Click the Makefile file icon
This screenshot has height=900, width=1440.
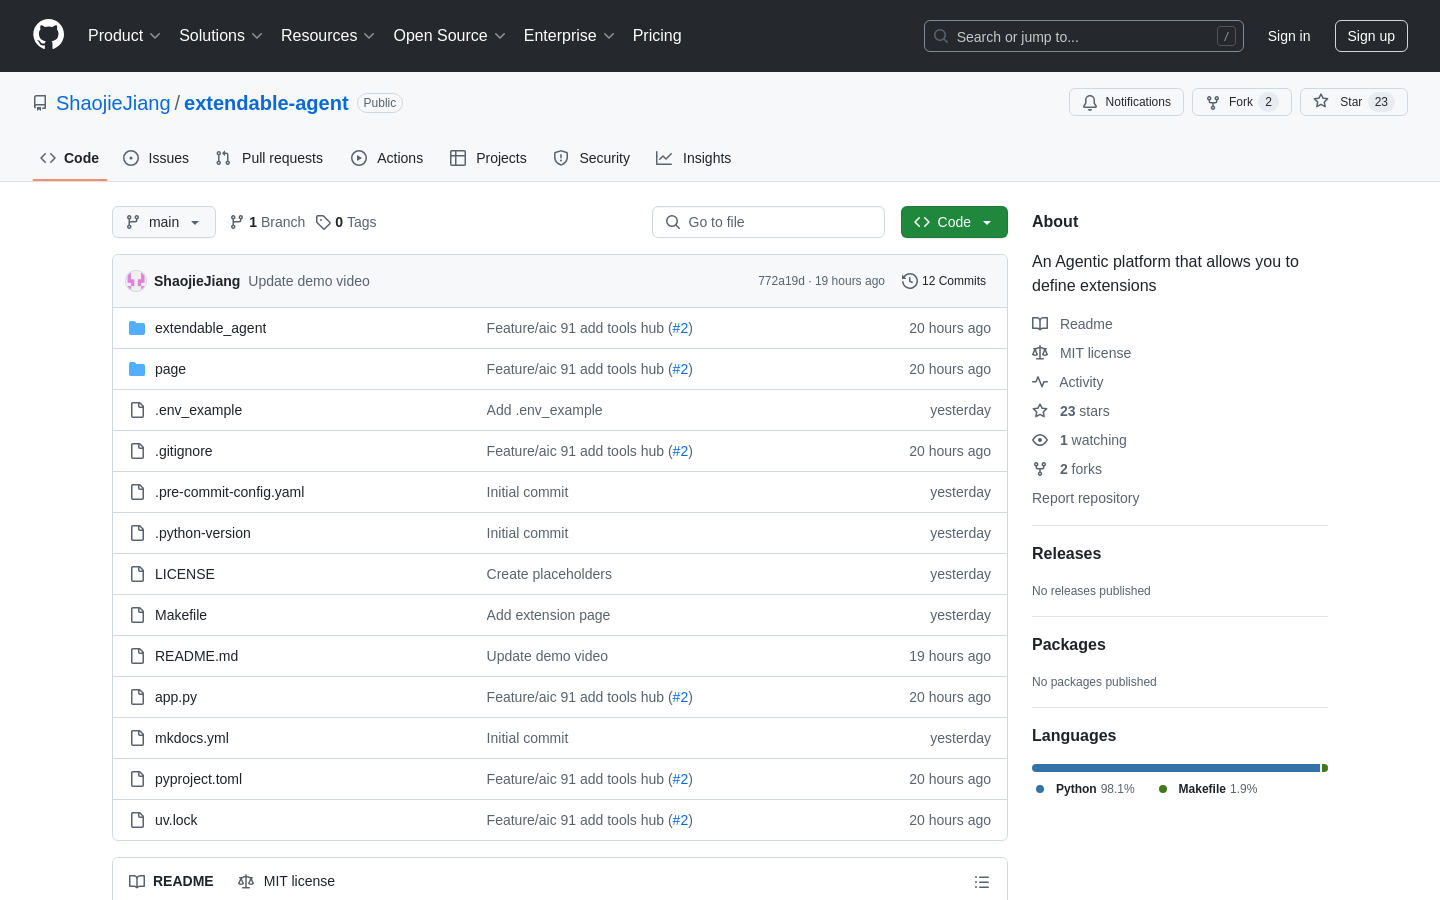click(137, 615)
